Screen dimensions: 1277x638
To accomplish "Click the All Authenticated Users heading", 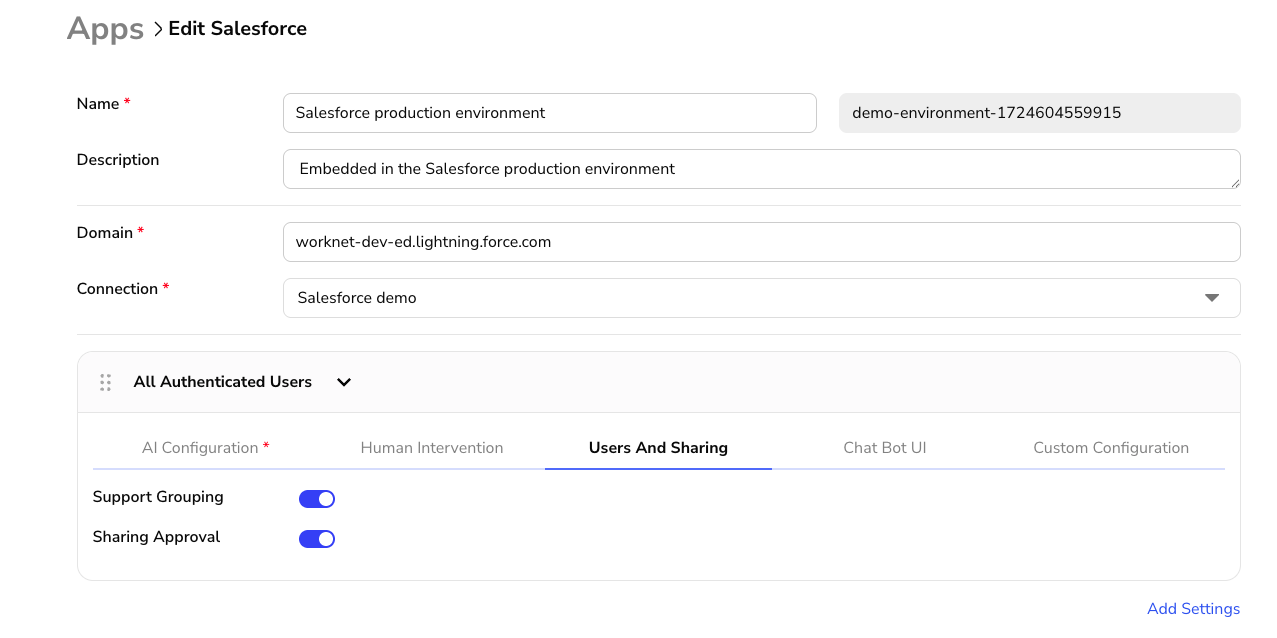I will point(223,382).
